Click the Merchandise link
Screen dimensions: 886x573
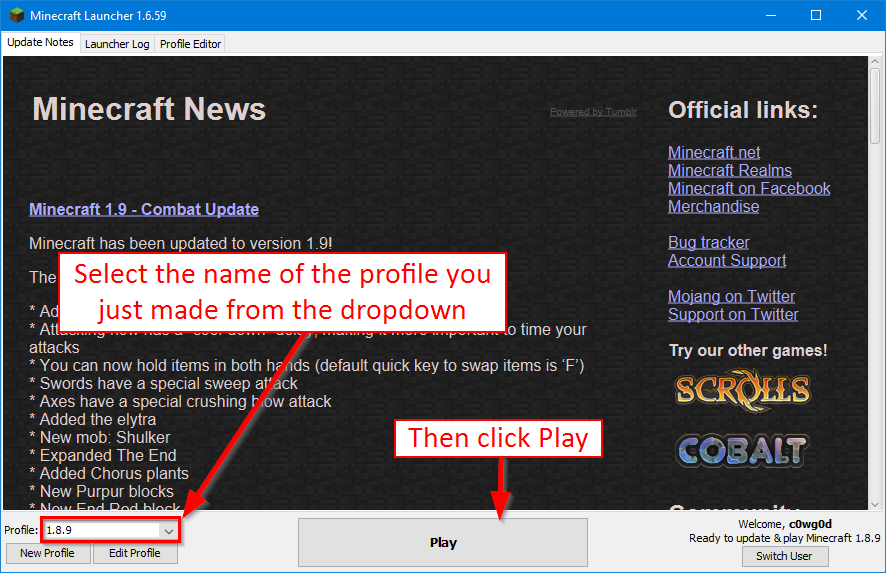(714, 207)
